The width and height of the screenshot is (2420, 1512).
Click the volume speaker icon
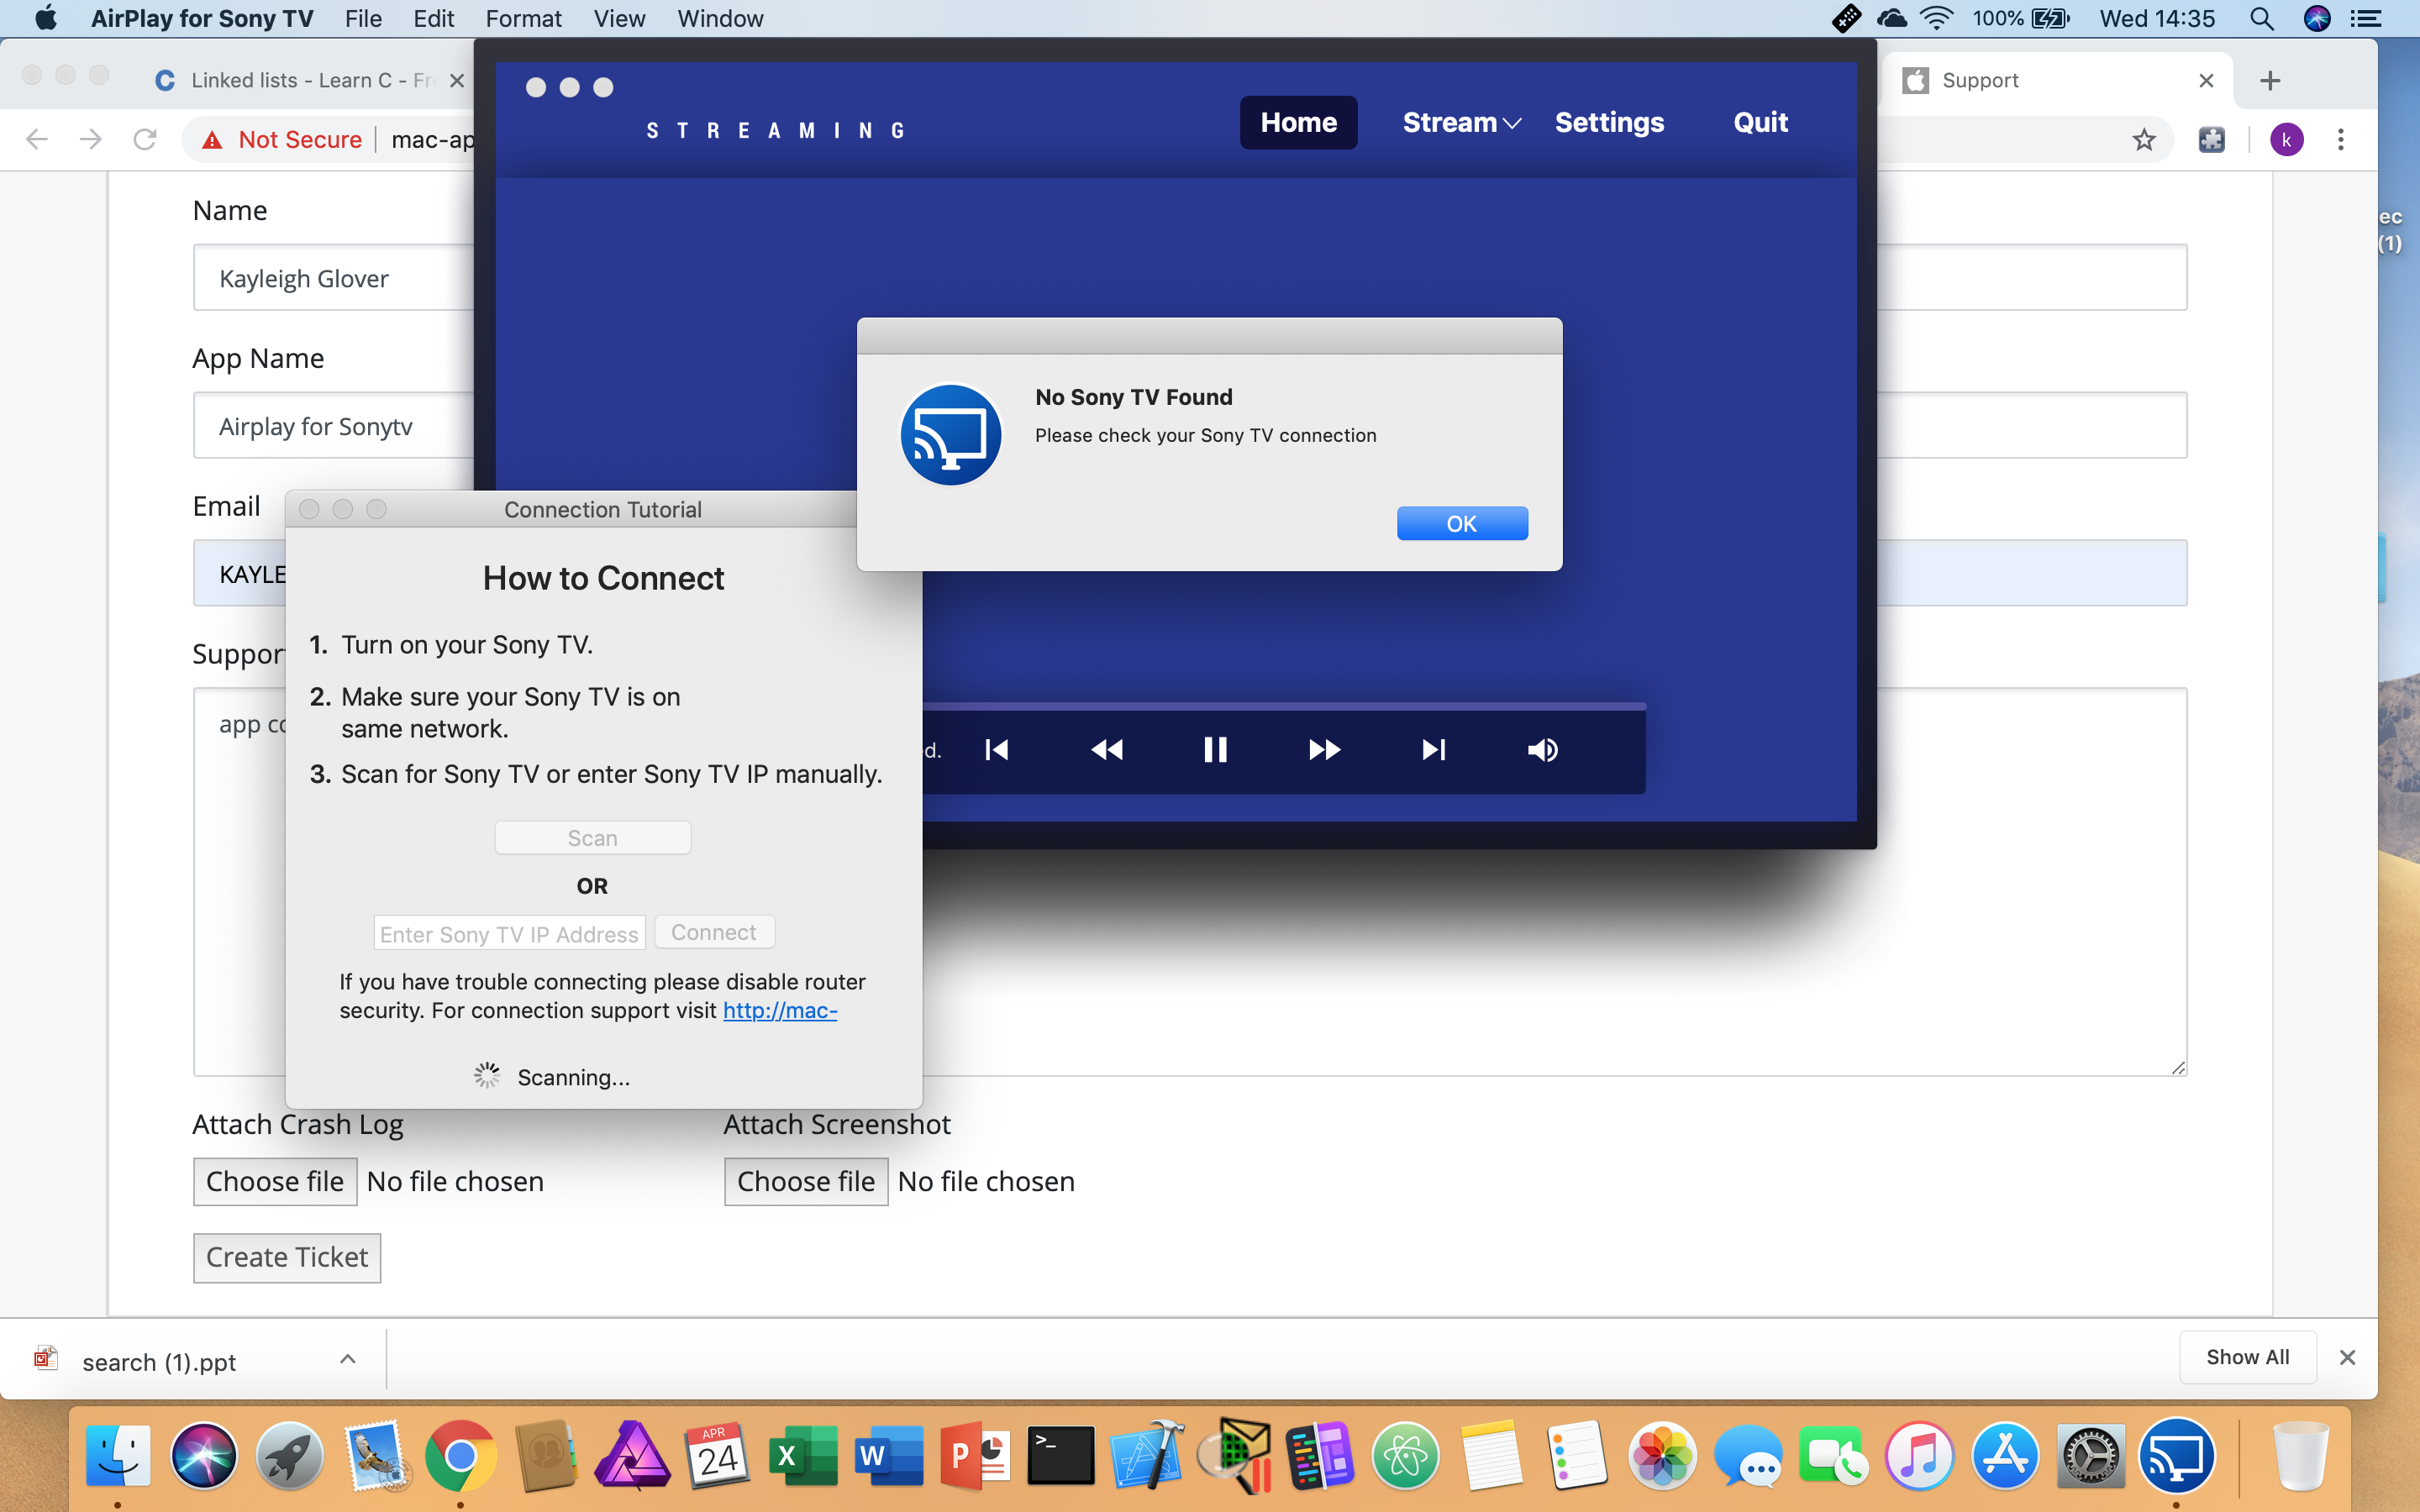(x=1542, y=749)
